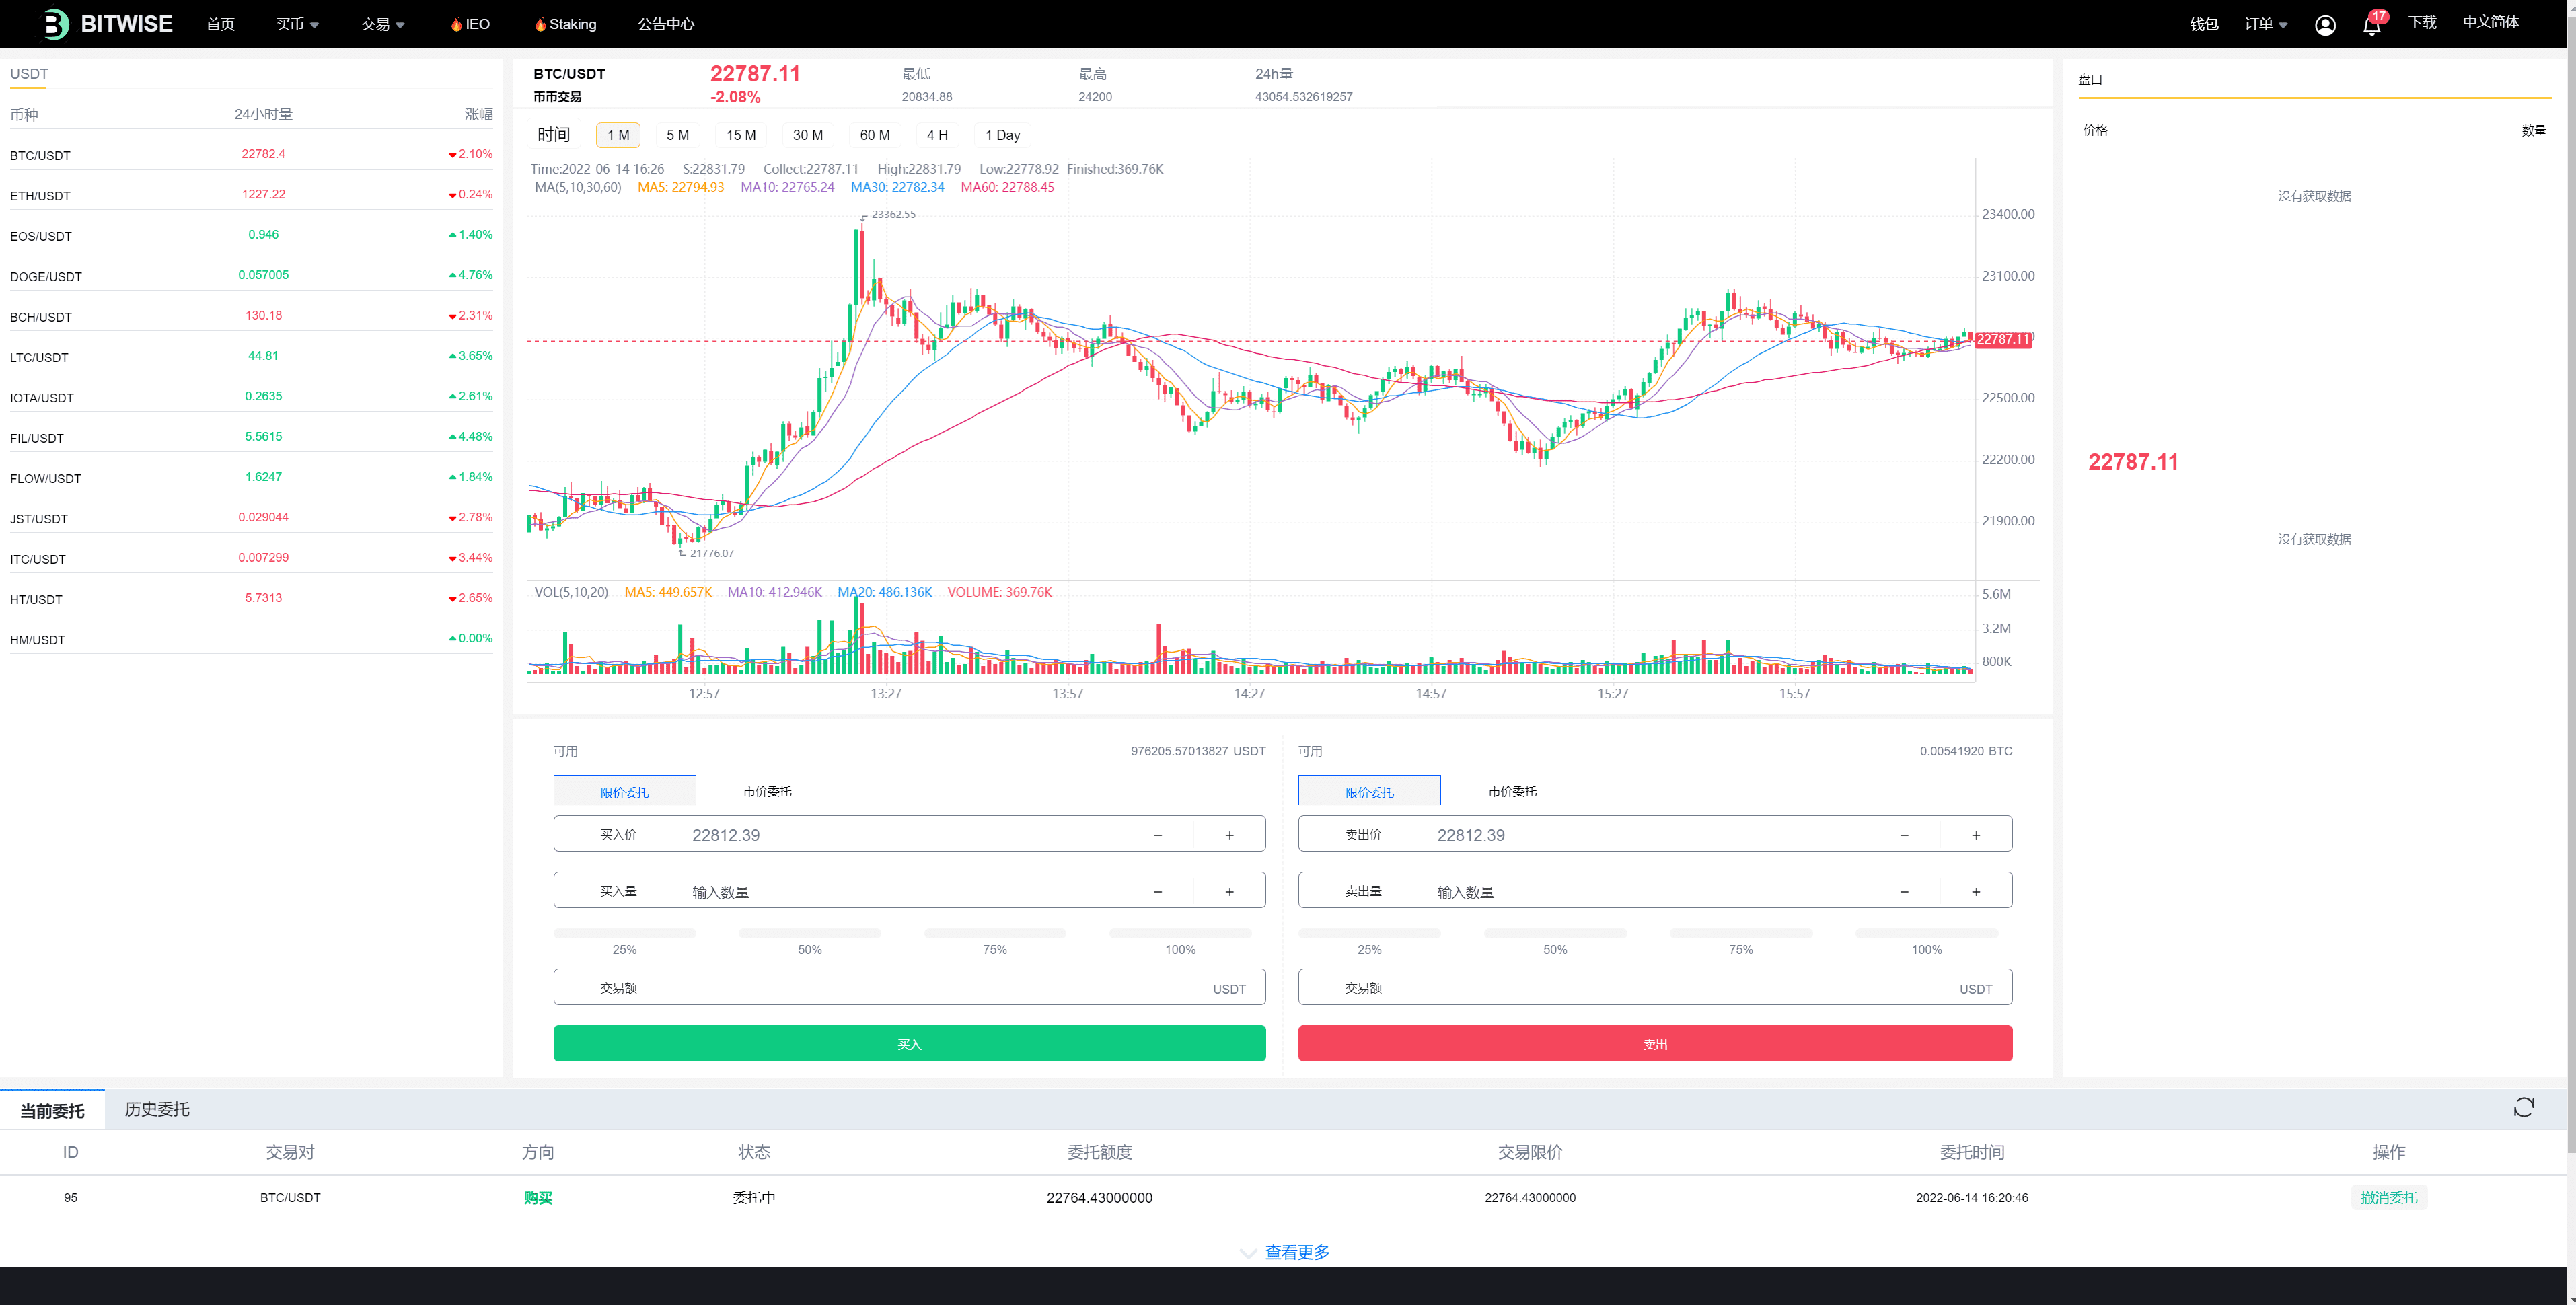The width and height of the screenshot is (2576, 1305).
Task: Choose 限价委托 in the buy panel
Action: click(625, 791)
